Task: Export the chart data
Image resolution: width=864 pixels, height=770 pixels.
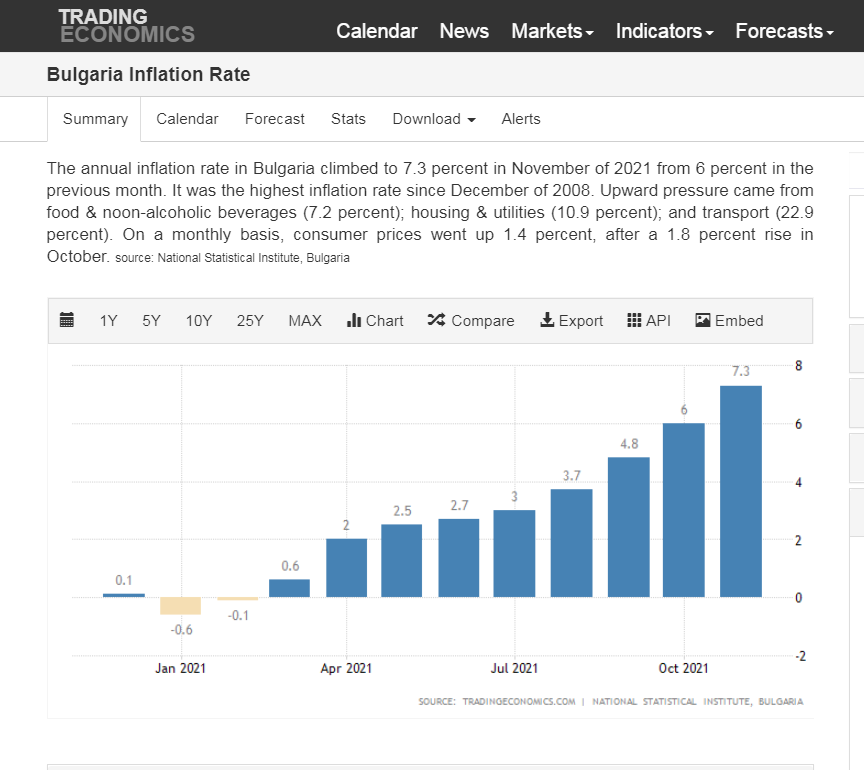Action: click(x=571, y=320)
